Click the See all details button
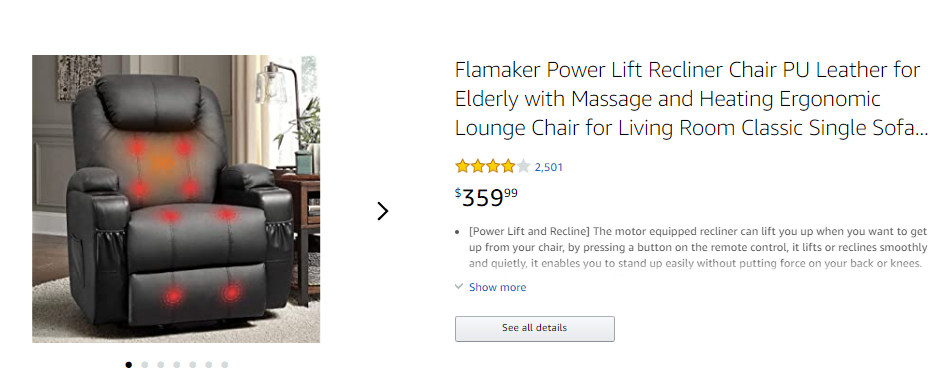 tap(534, 328)
